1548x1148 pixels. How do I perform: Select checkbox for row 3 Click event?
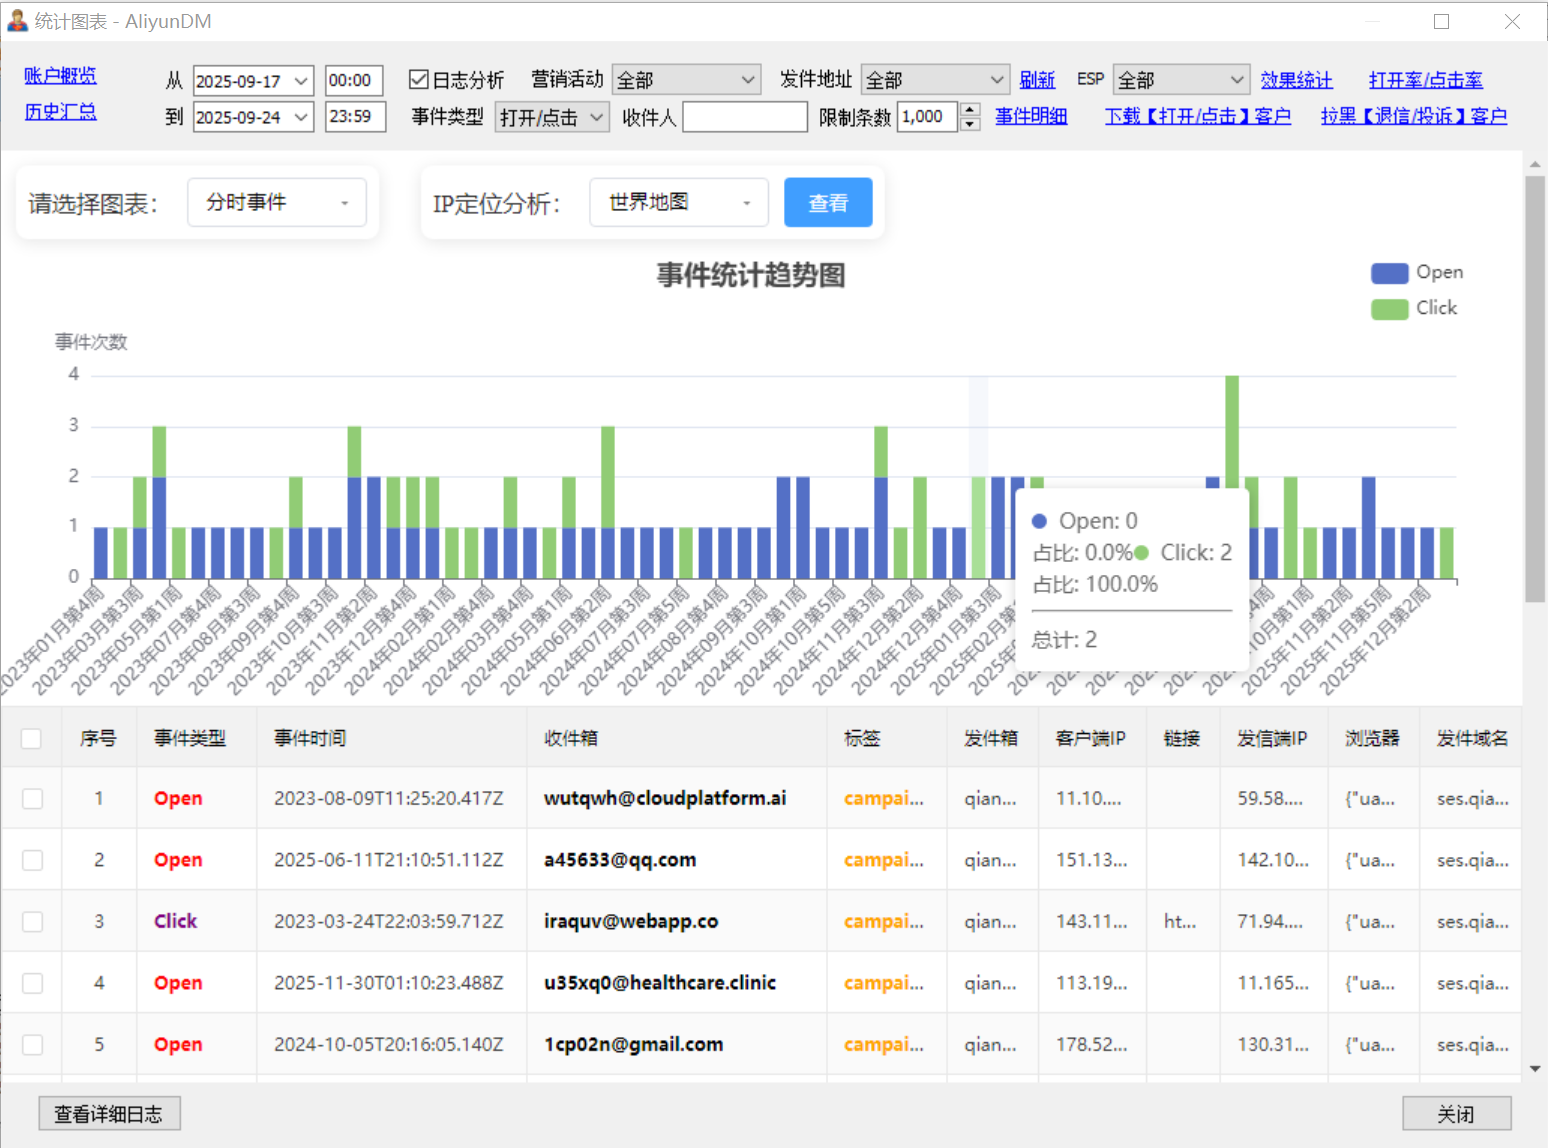pyautogui.click(x=33, y=922)
